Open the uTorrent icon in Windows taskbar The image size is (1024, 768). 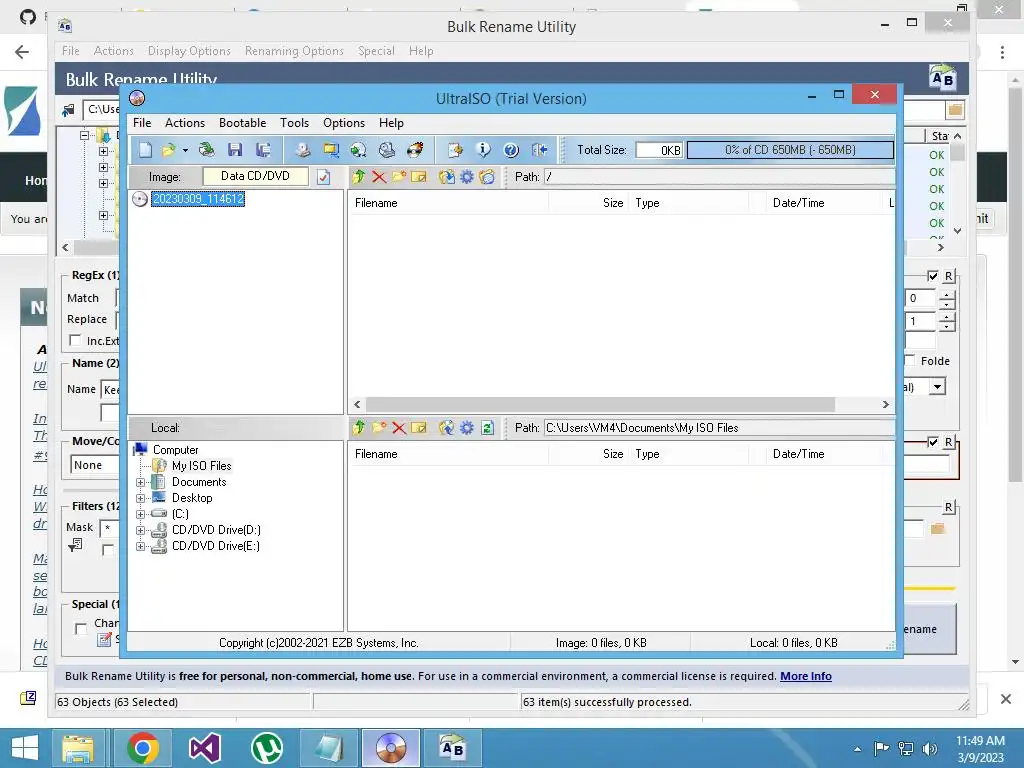click(x=266, y=748)
